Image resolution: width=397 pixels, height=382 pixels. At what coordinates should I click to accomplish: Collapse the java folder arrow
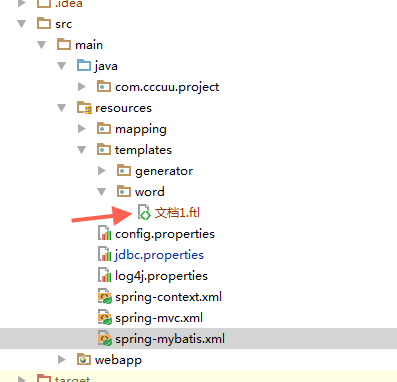[62, 66]
